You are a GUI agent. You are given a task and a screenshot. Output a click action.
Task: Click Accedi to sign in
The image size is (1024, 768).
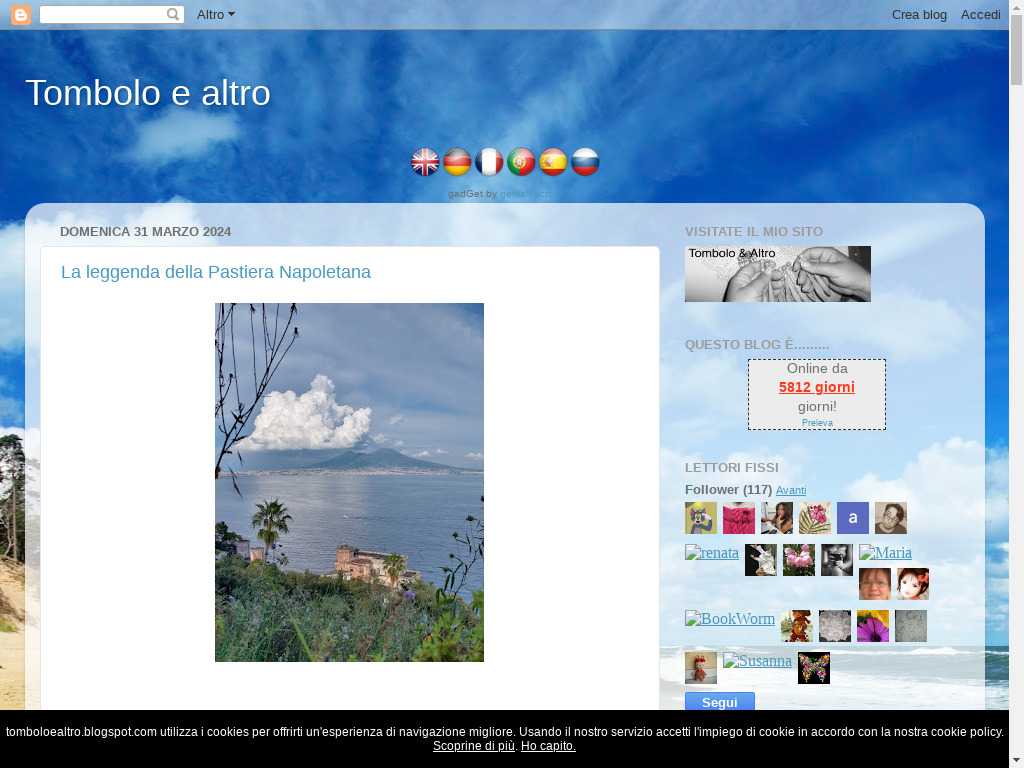(980, 15)
